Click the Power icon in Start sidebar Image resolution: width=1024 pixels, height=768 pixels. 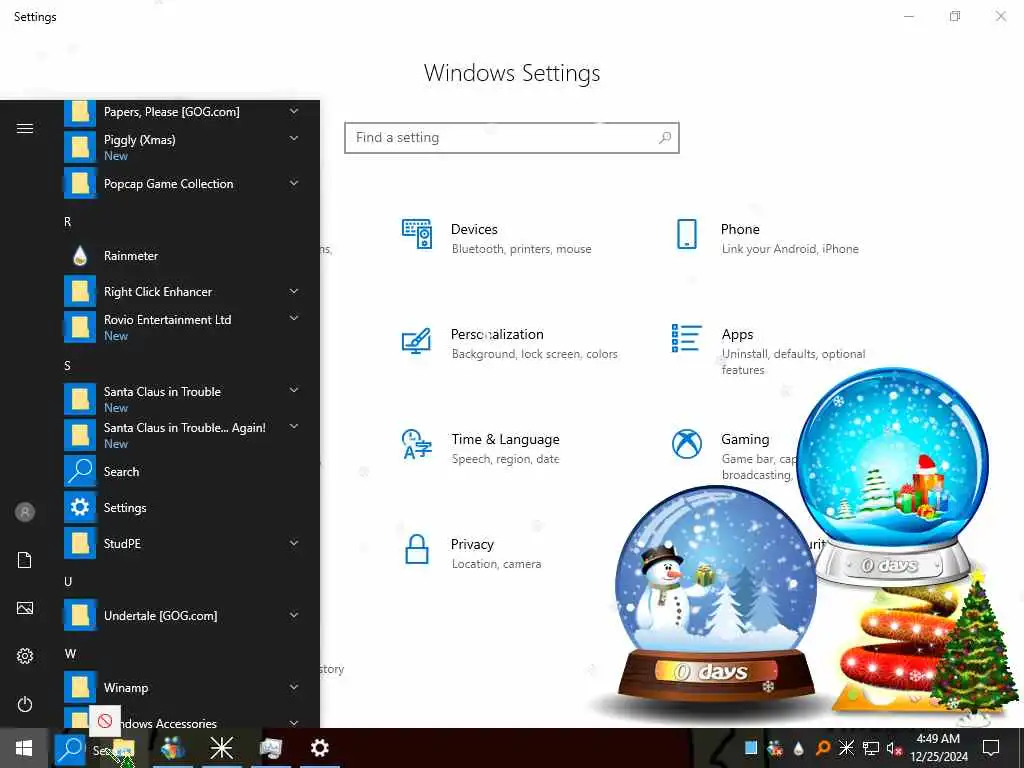(x=25, y=704)
